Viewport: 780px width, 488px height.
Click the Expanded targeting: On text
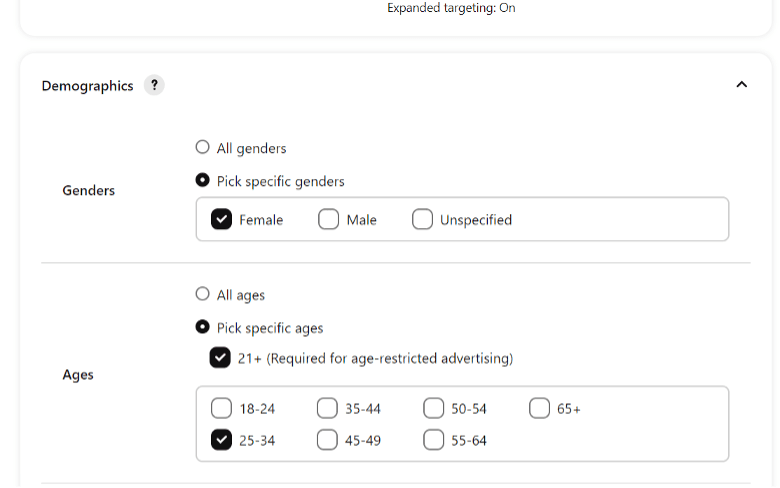[451, 7]
